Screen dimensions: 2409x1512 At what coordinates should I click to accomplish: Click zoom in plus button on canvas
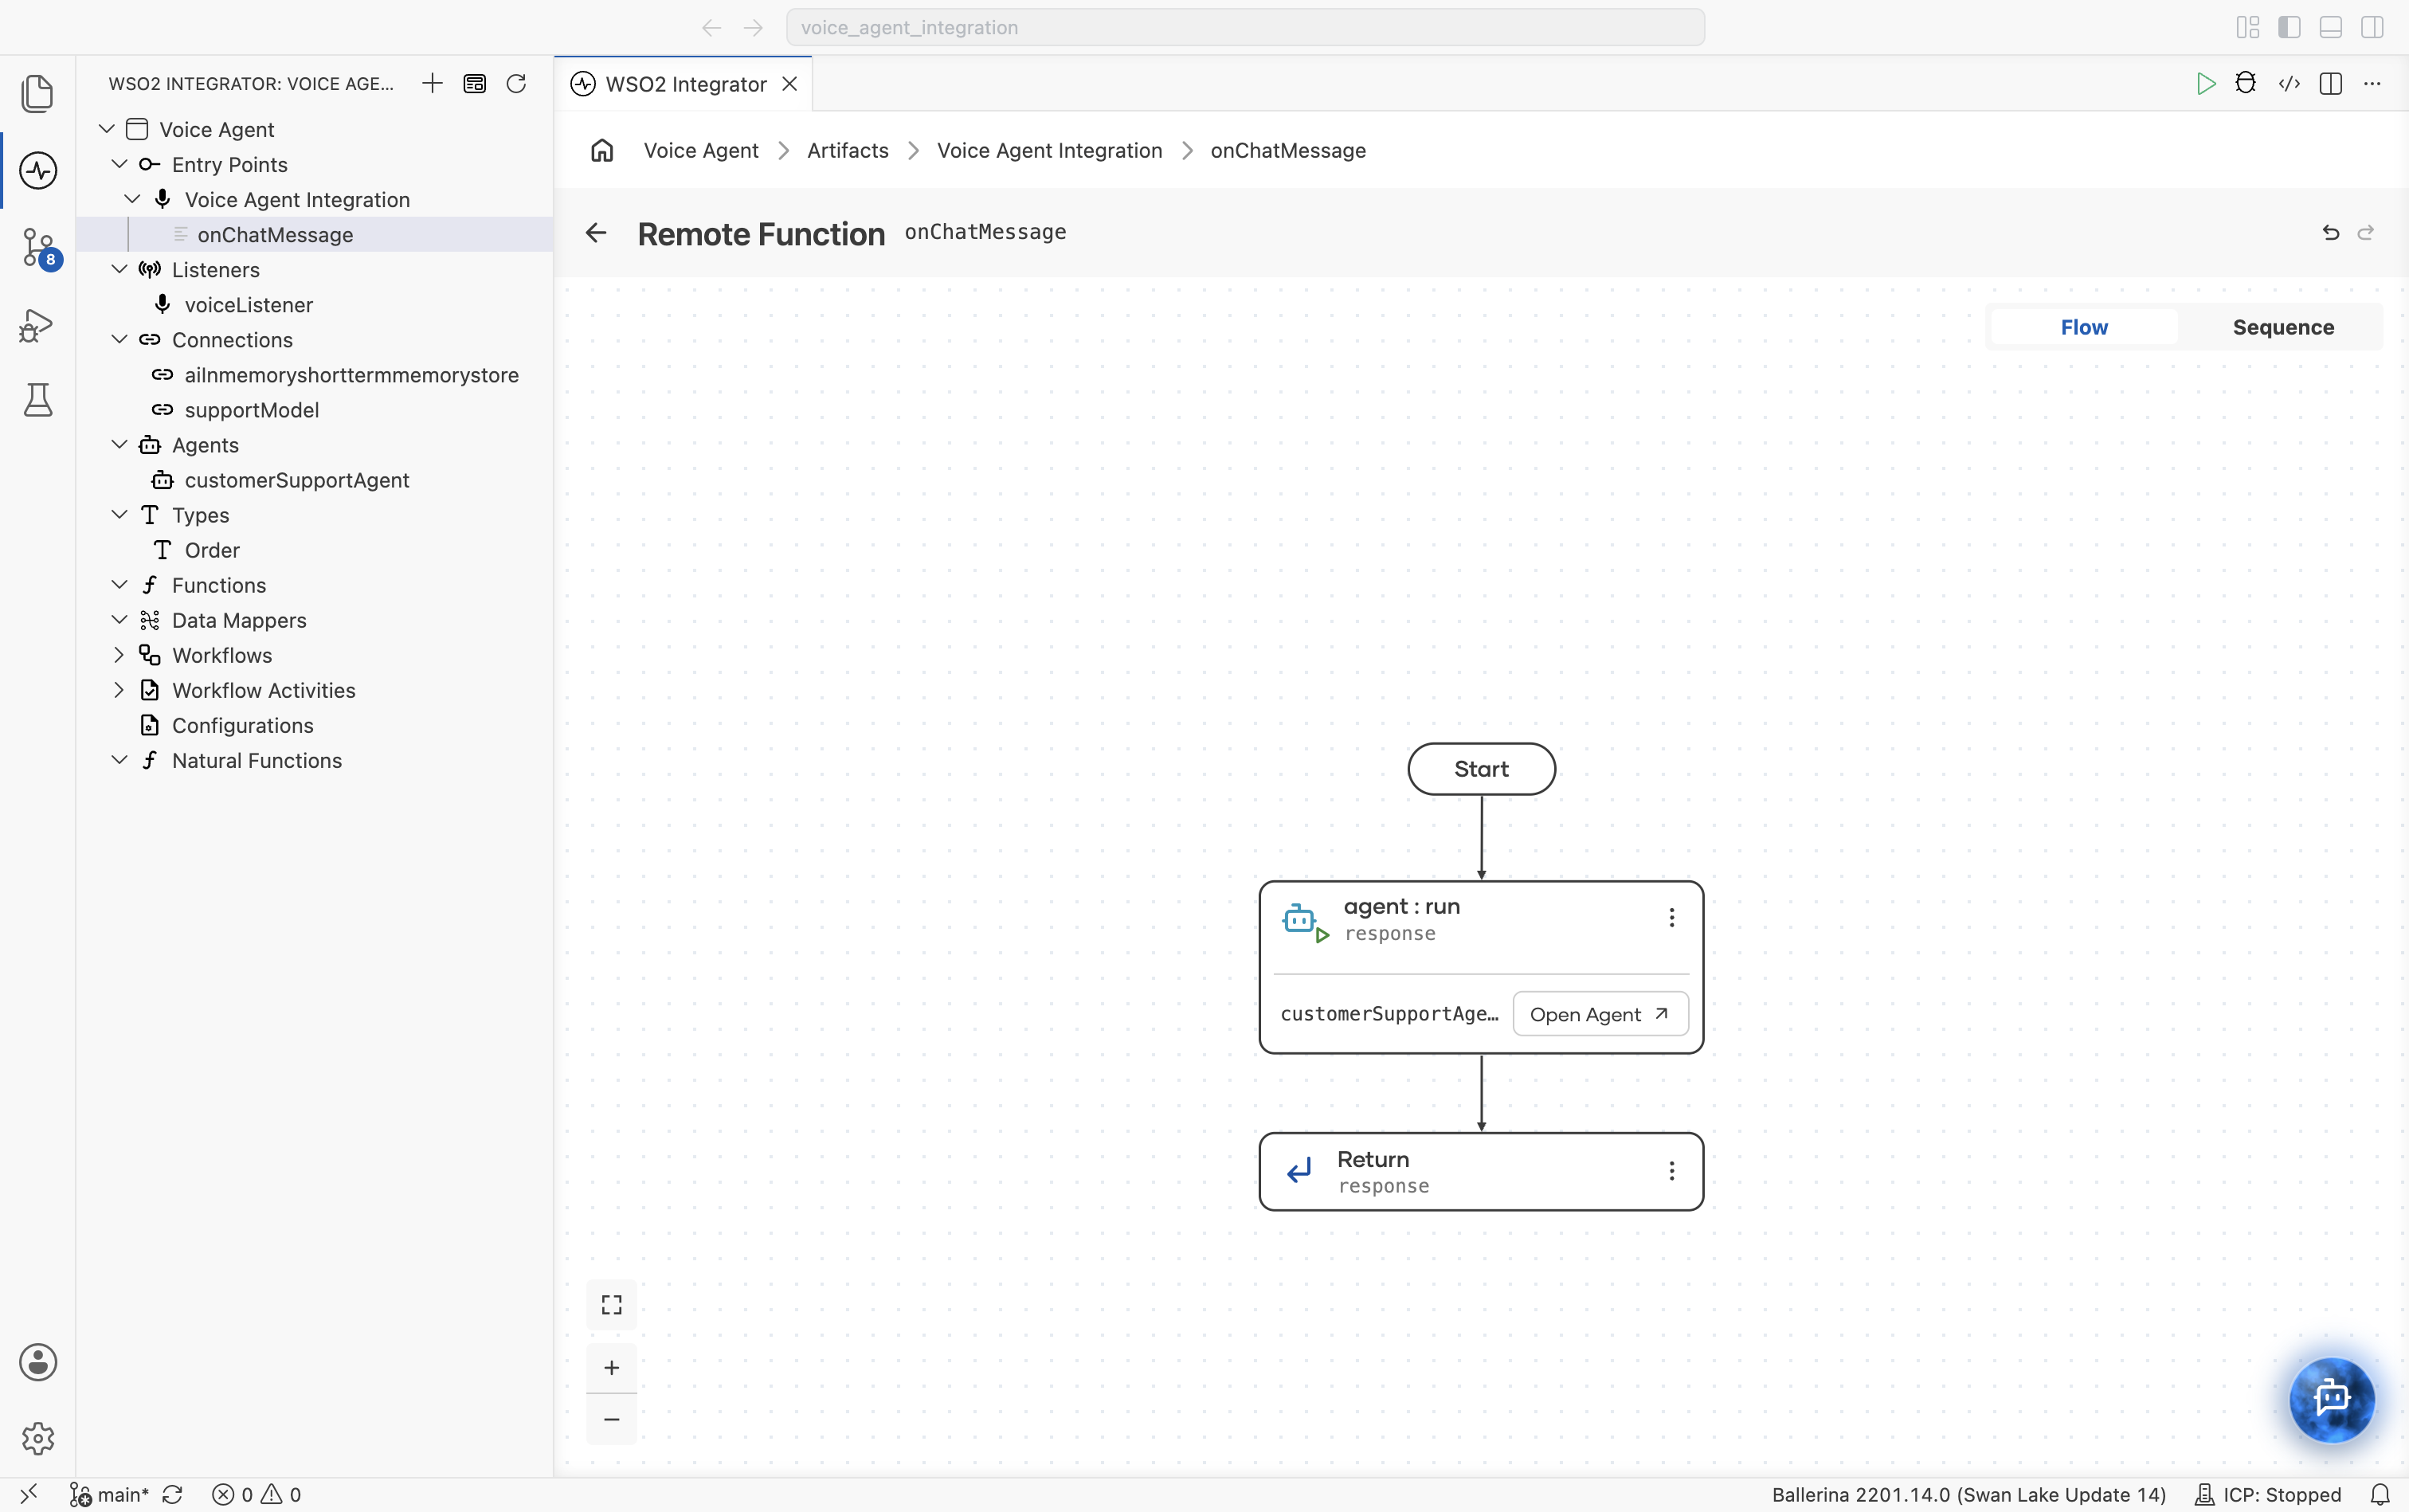point(612,1367)
